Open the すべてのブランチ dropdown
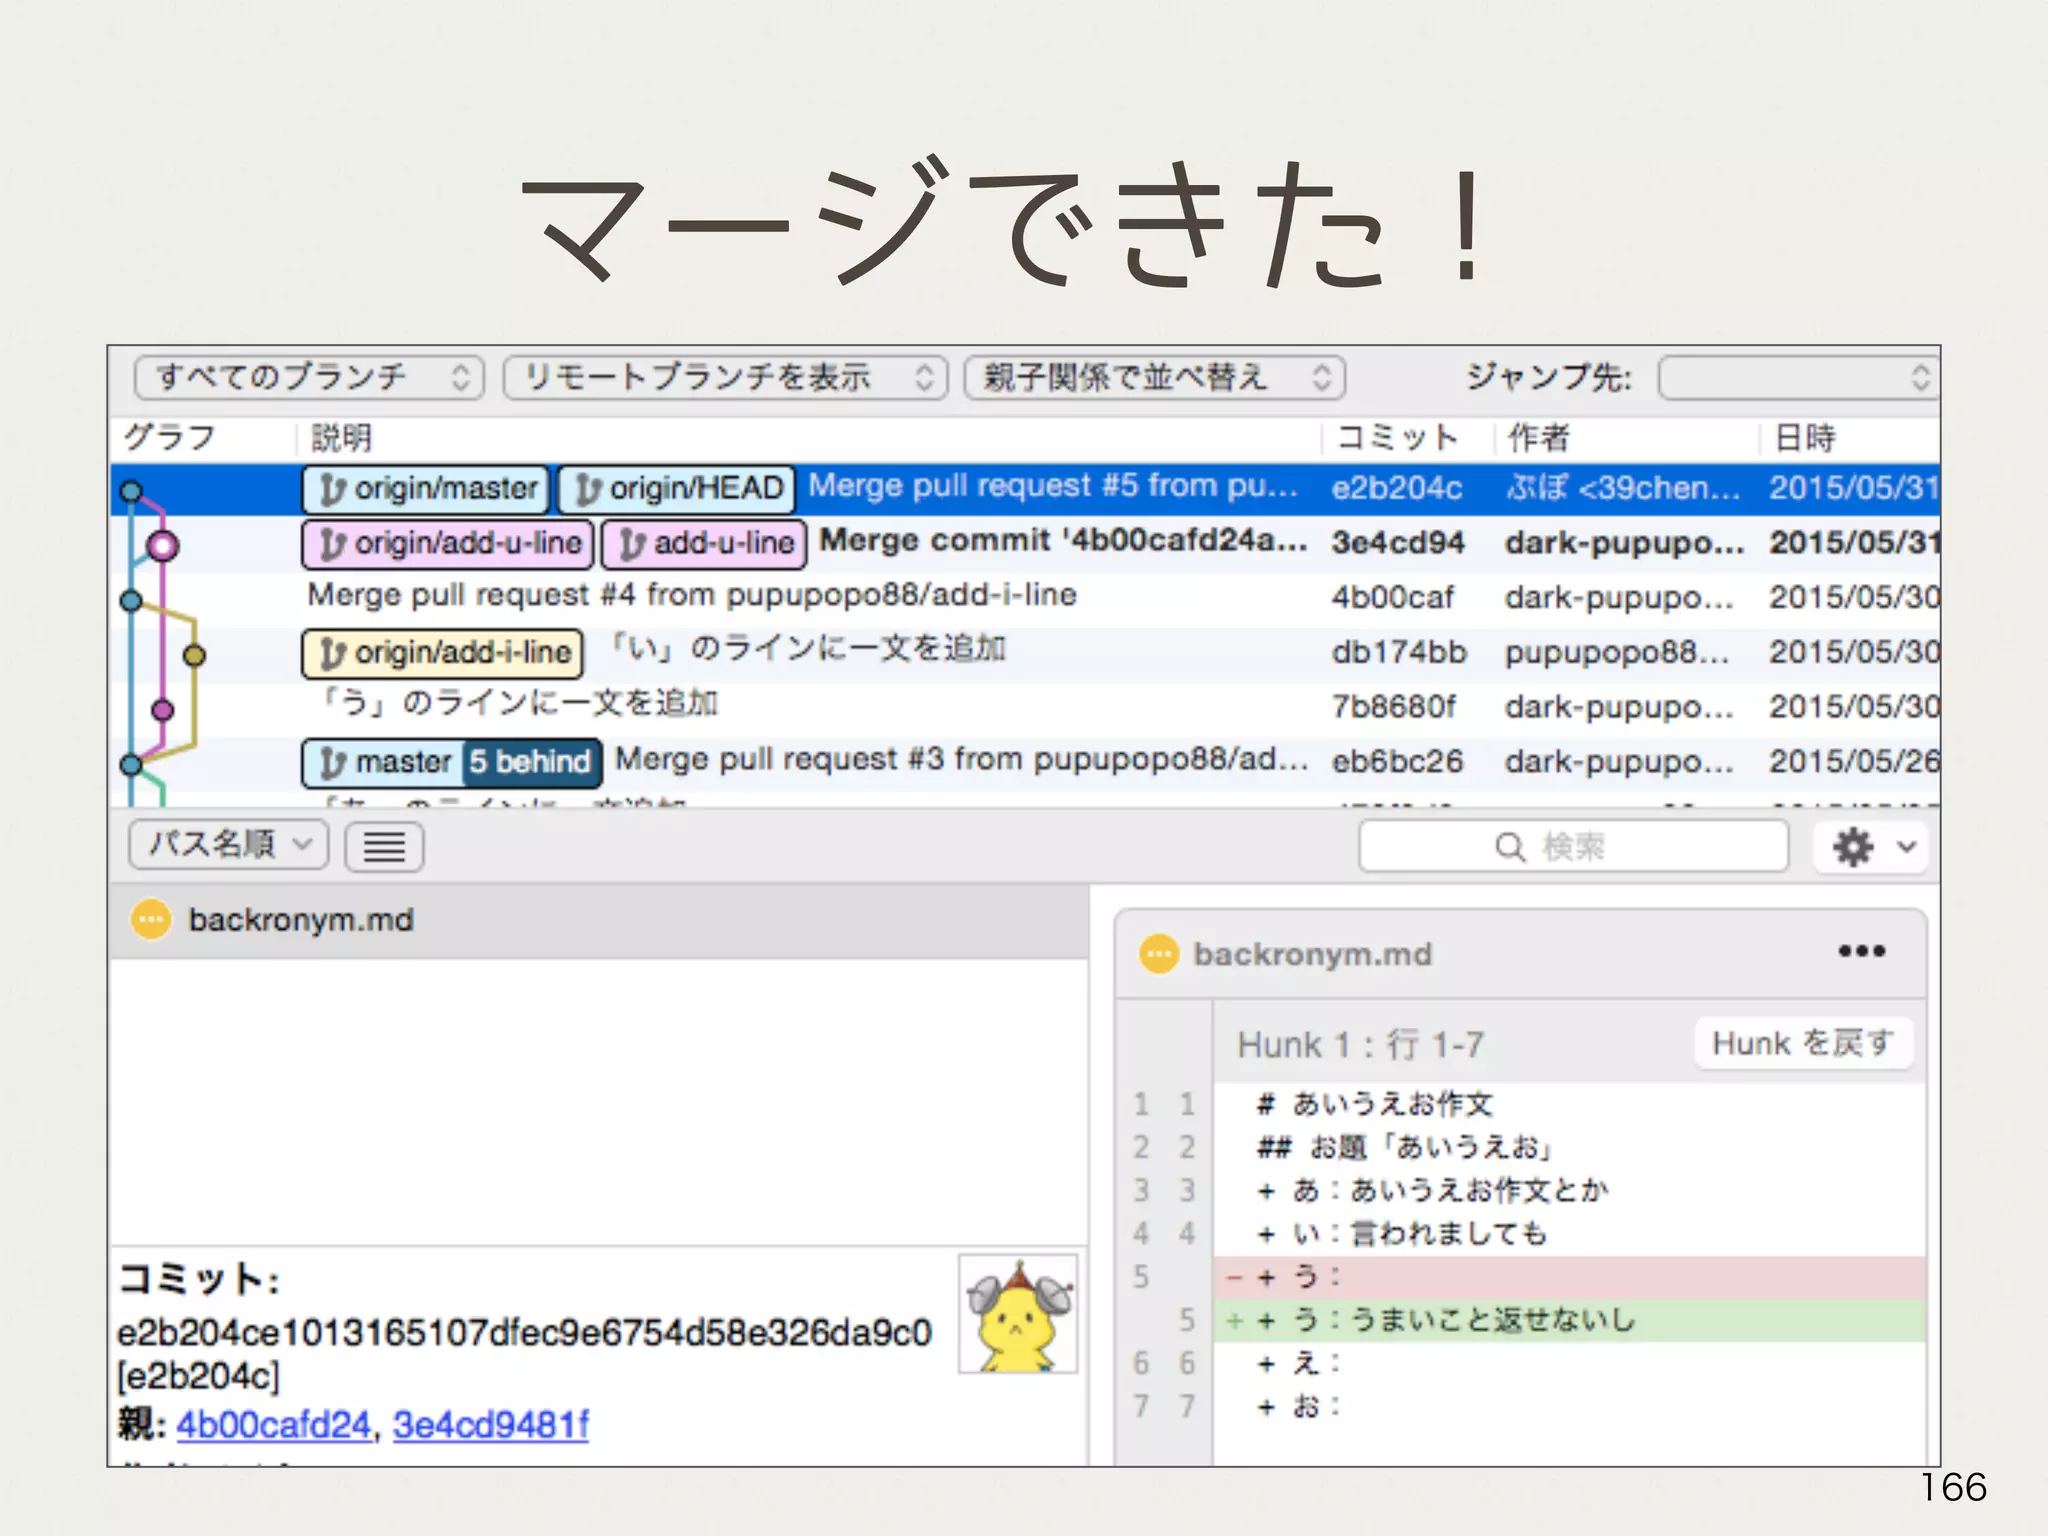 point(309,378)
